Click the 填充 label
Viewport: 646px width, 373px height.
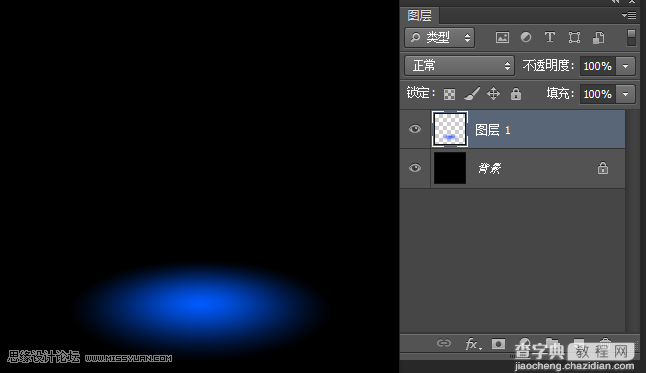(x=560, y=94)
